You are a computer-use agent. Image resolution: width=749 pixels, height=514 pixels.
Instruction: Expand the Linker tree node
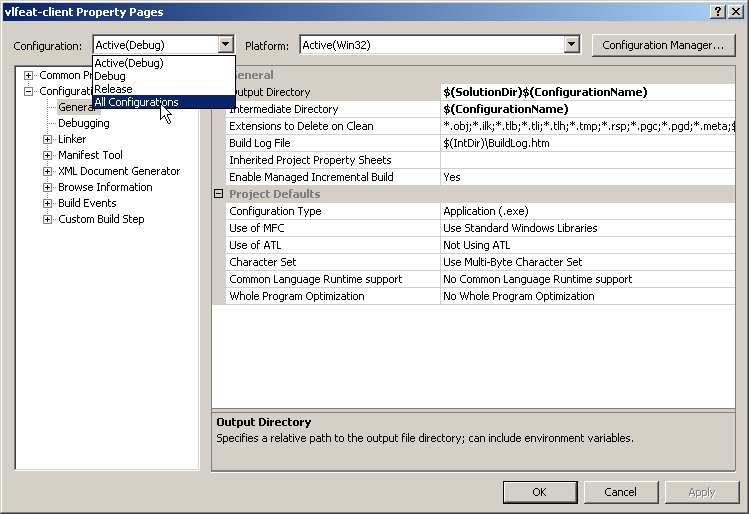48,140
